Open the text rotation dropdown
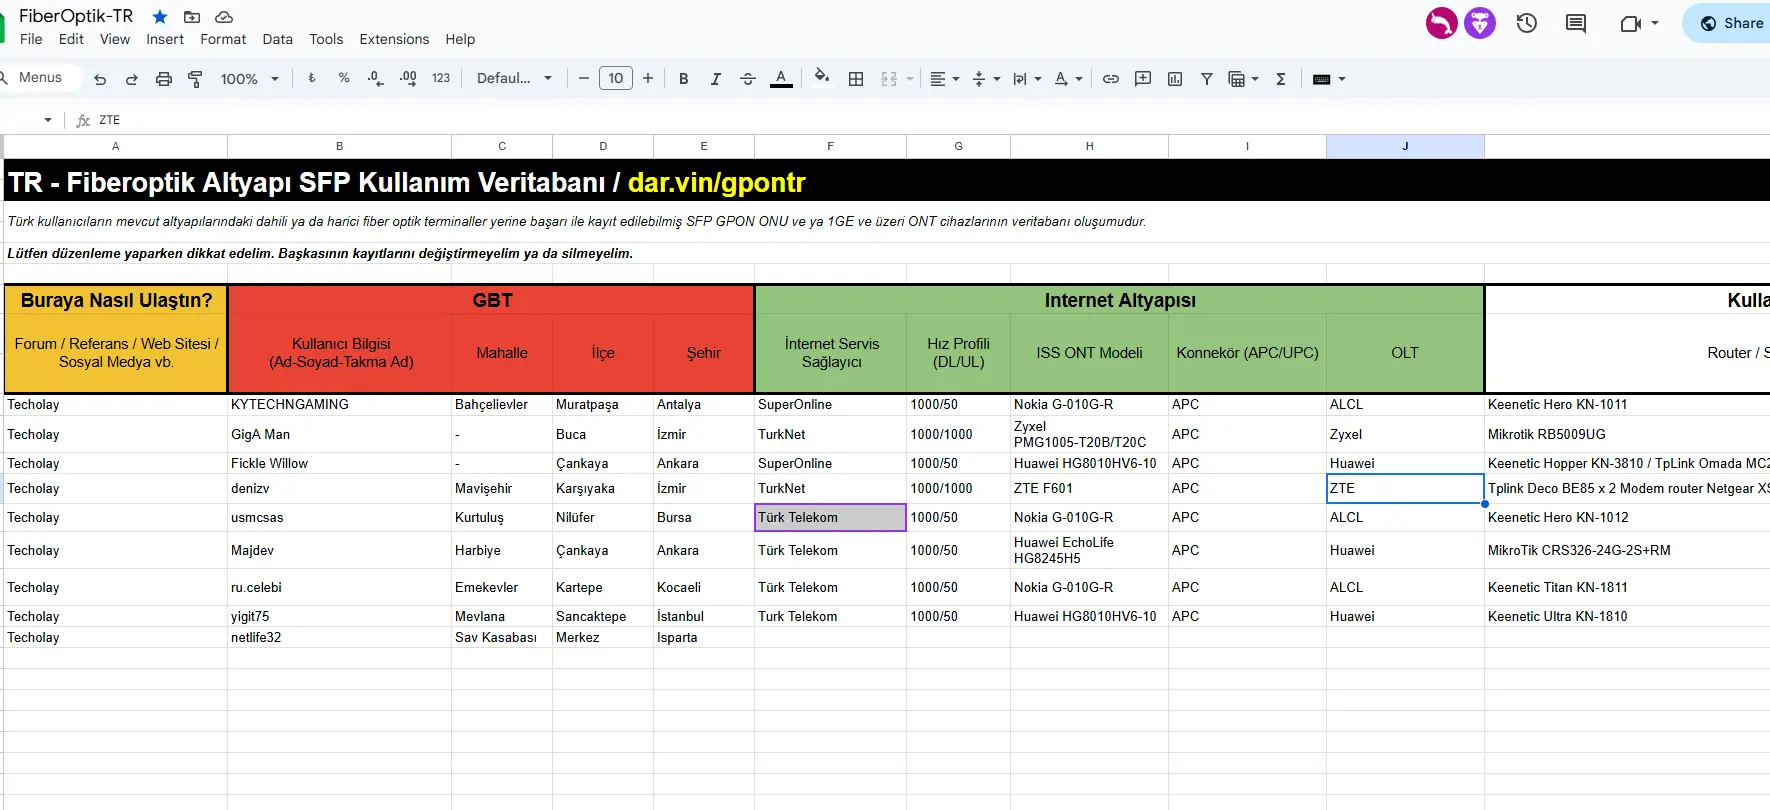This screenshot has height=810, width=1770. point(1068,79)
